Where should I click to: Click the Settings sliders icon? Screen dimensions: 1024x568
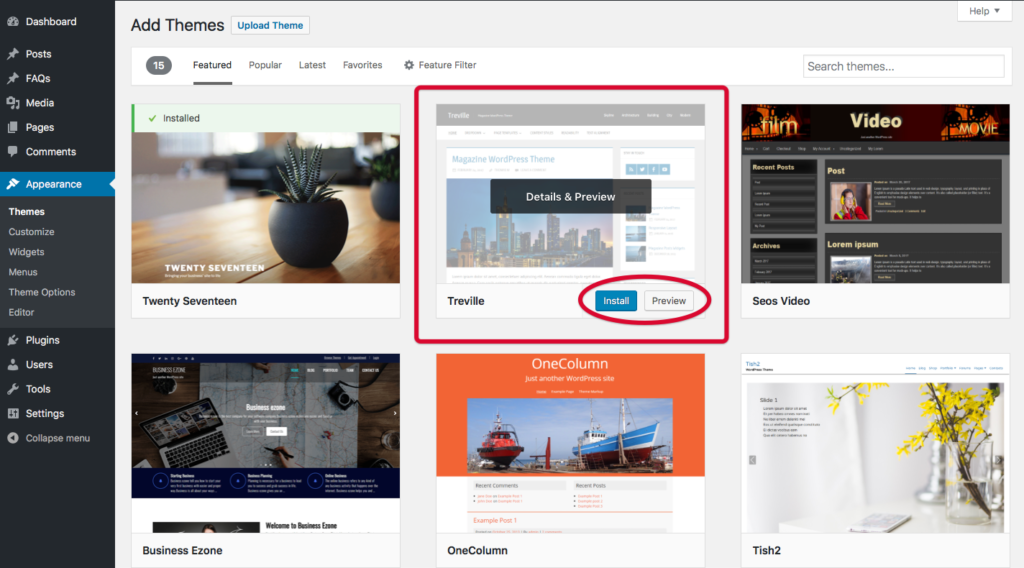13,413
